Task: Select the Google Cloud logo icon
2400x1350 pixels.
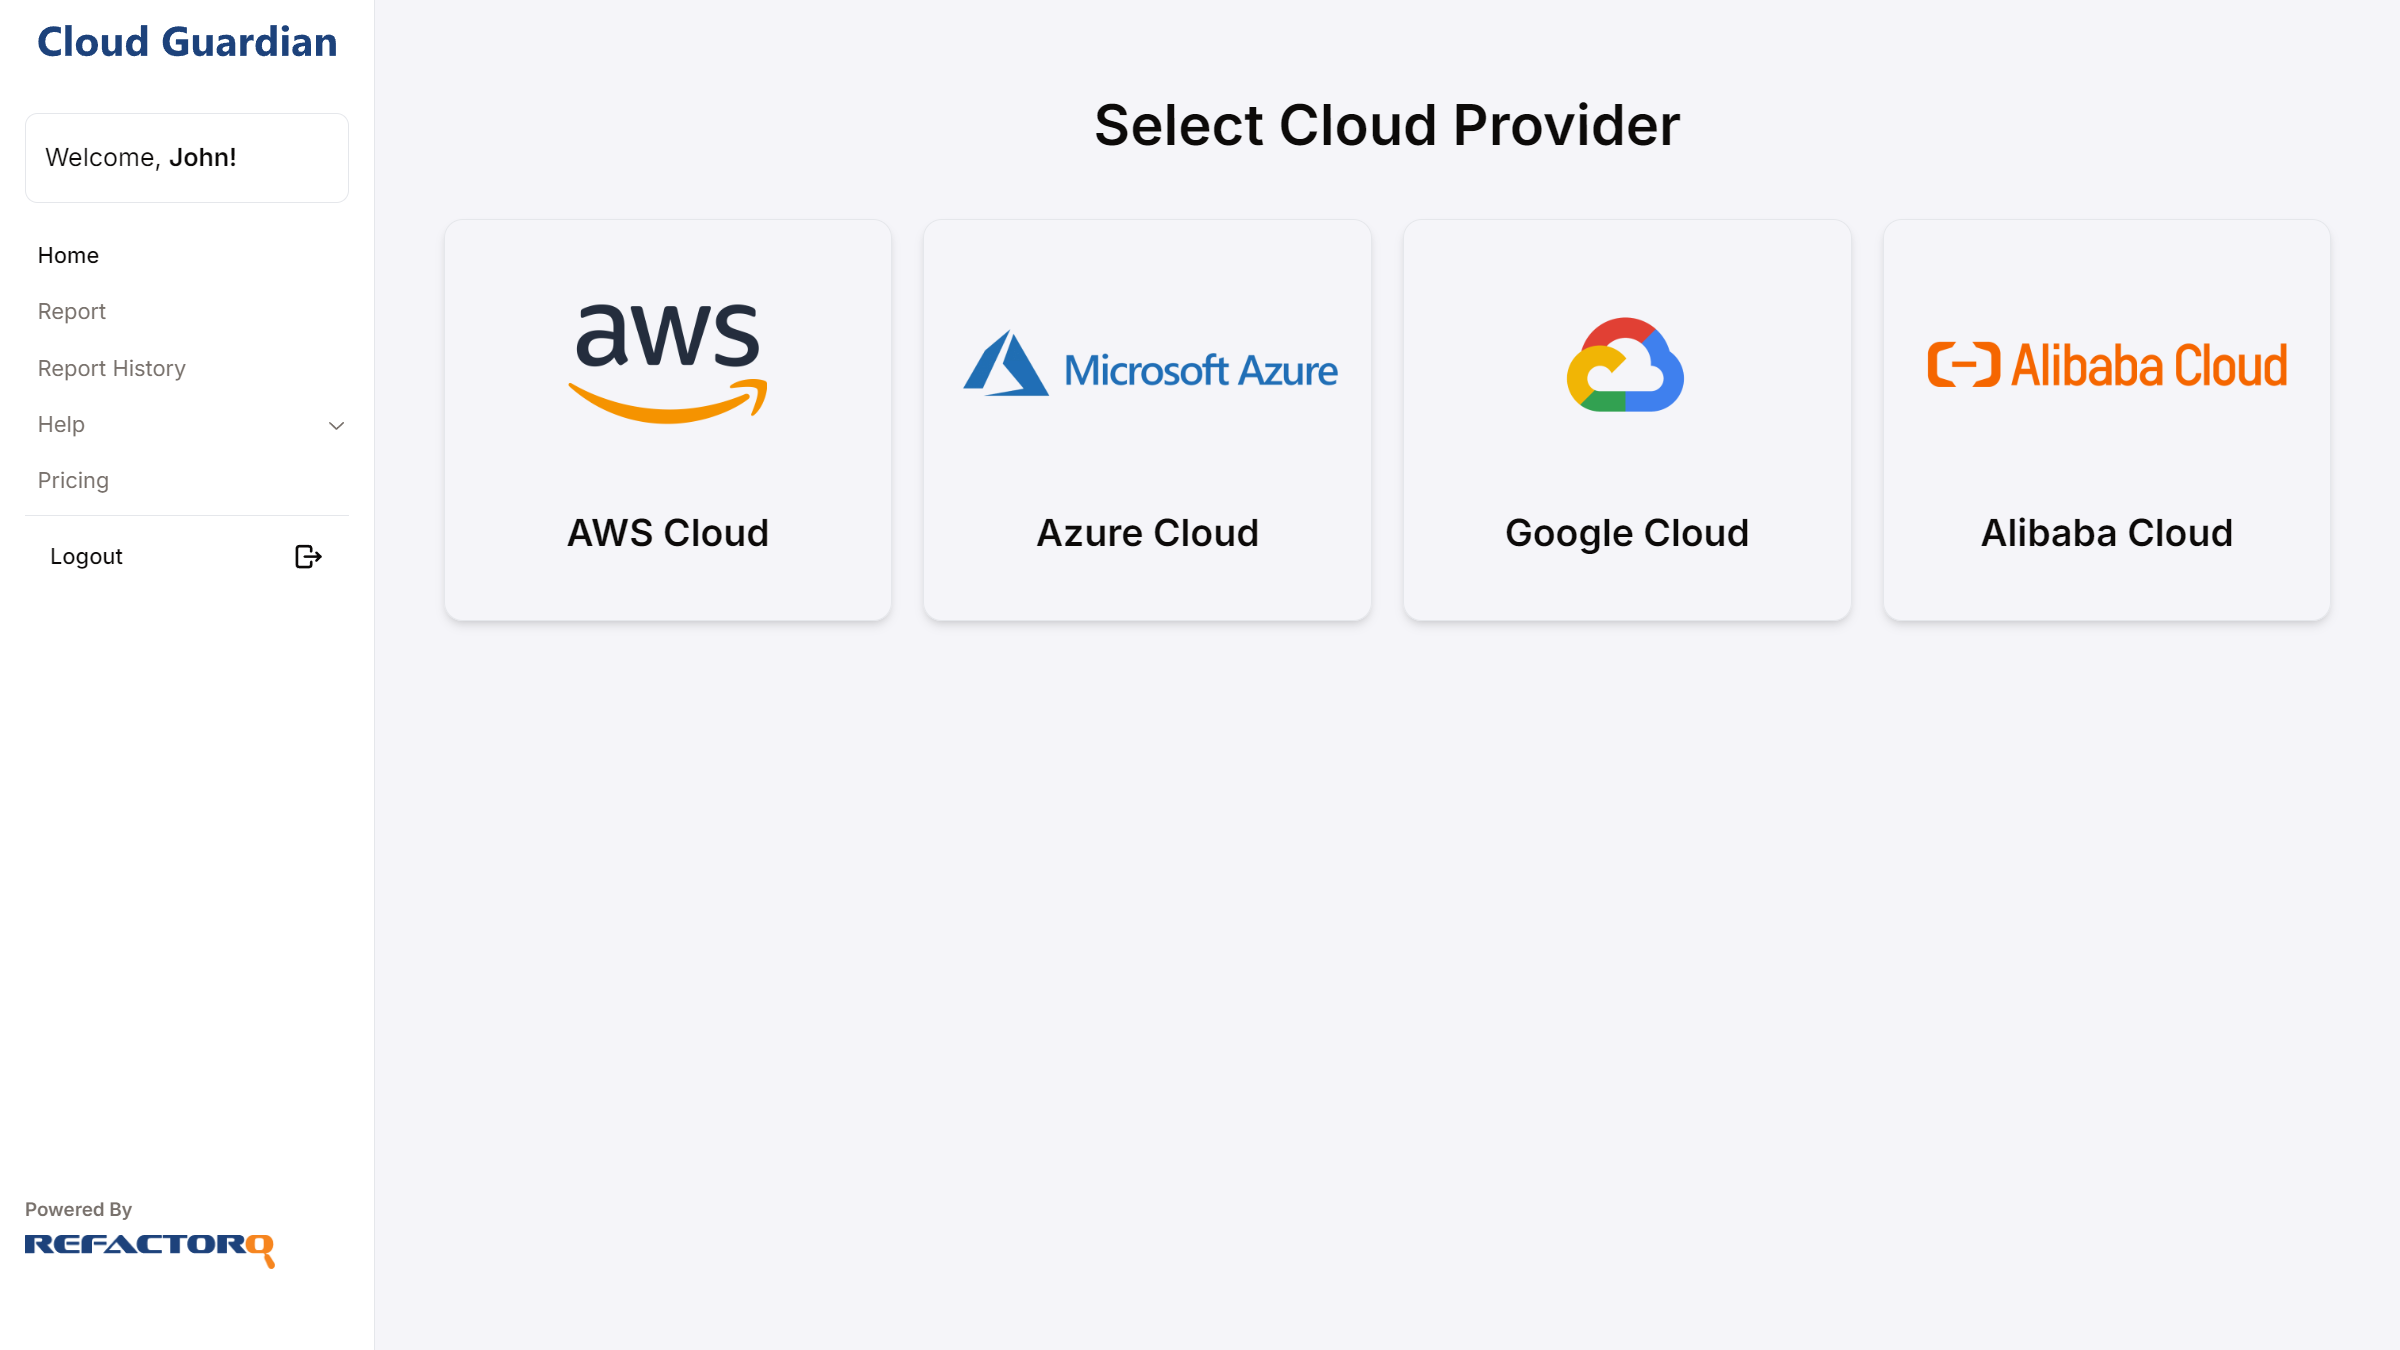Action: (1626, 363)
